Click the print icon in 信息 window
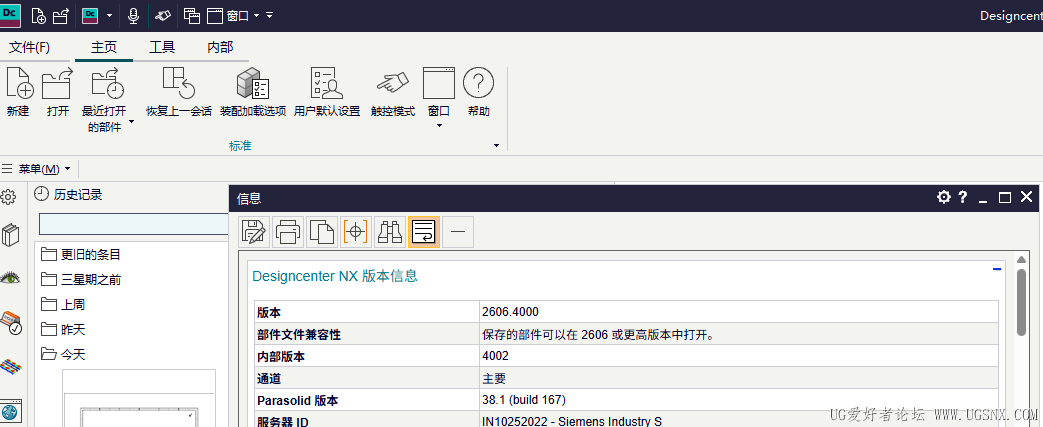1043x427 pixels. pos(289,232)
